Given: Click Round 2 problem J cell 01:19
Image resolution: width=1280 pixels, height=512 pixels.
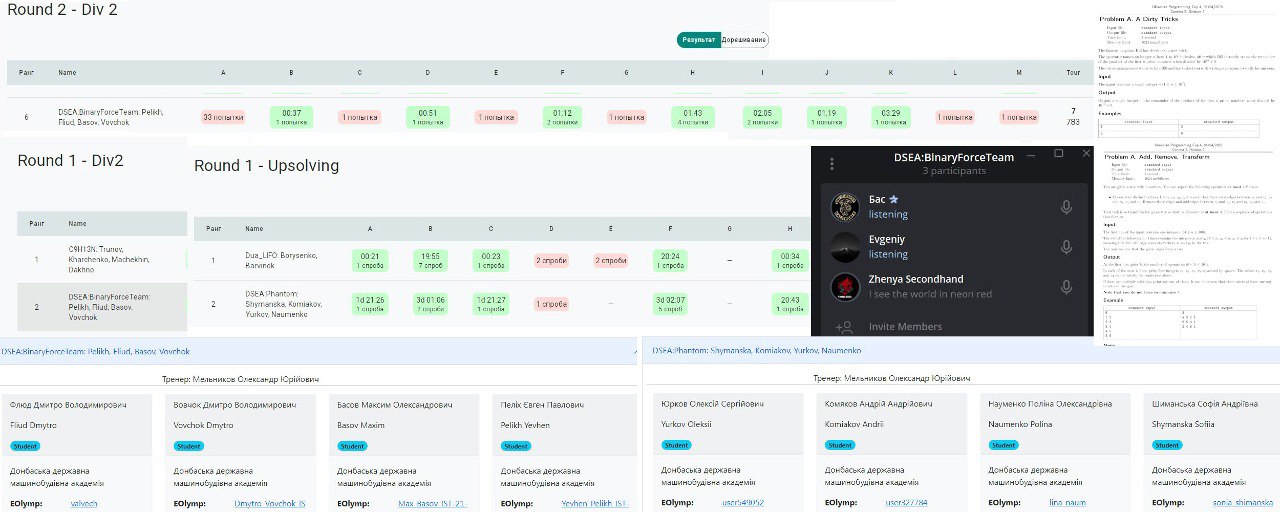Looking at the screenshot, I should (x=826, y=117).
